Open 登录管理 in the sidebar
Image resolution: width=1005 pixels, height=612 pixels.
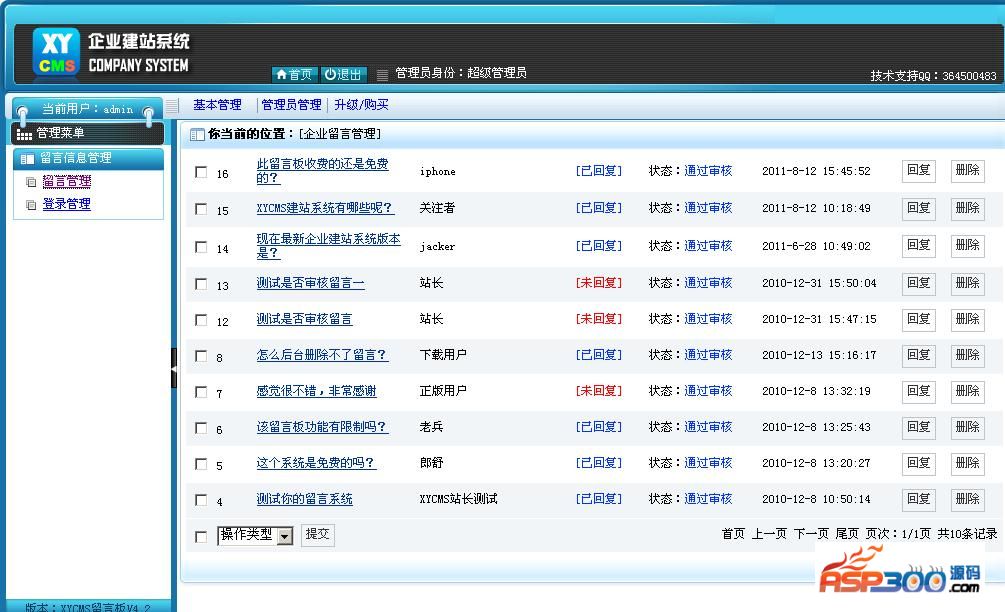tap(67, 204)
